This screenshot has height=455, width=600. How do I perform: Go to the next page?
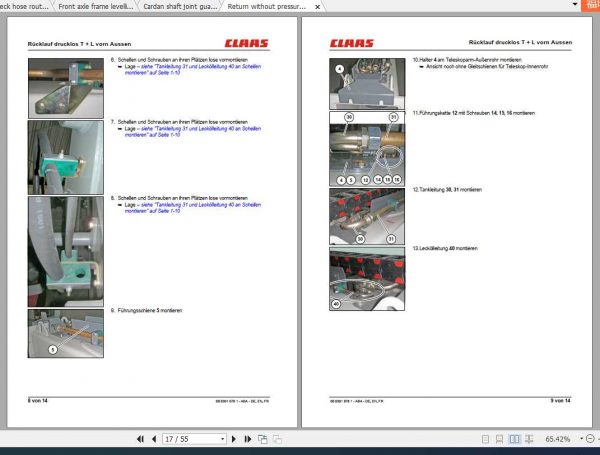tap(234, 439)
